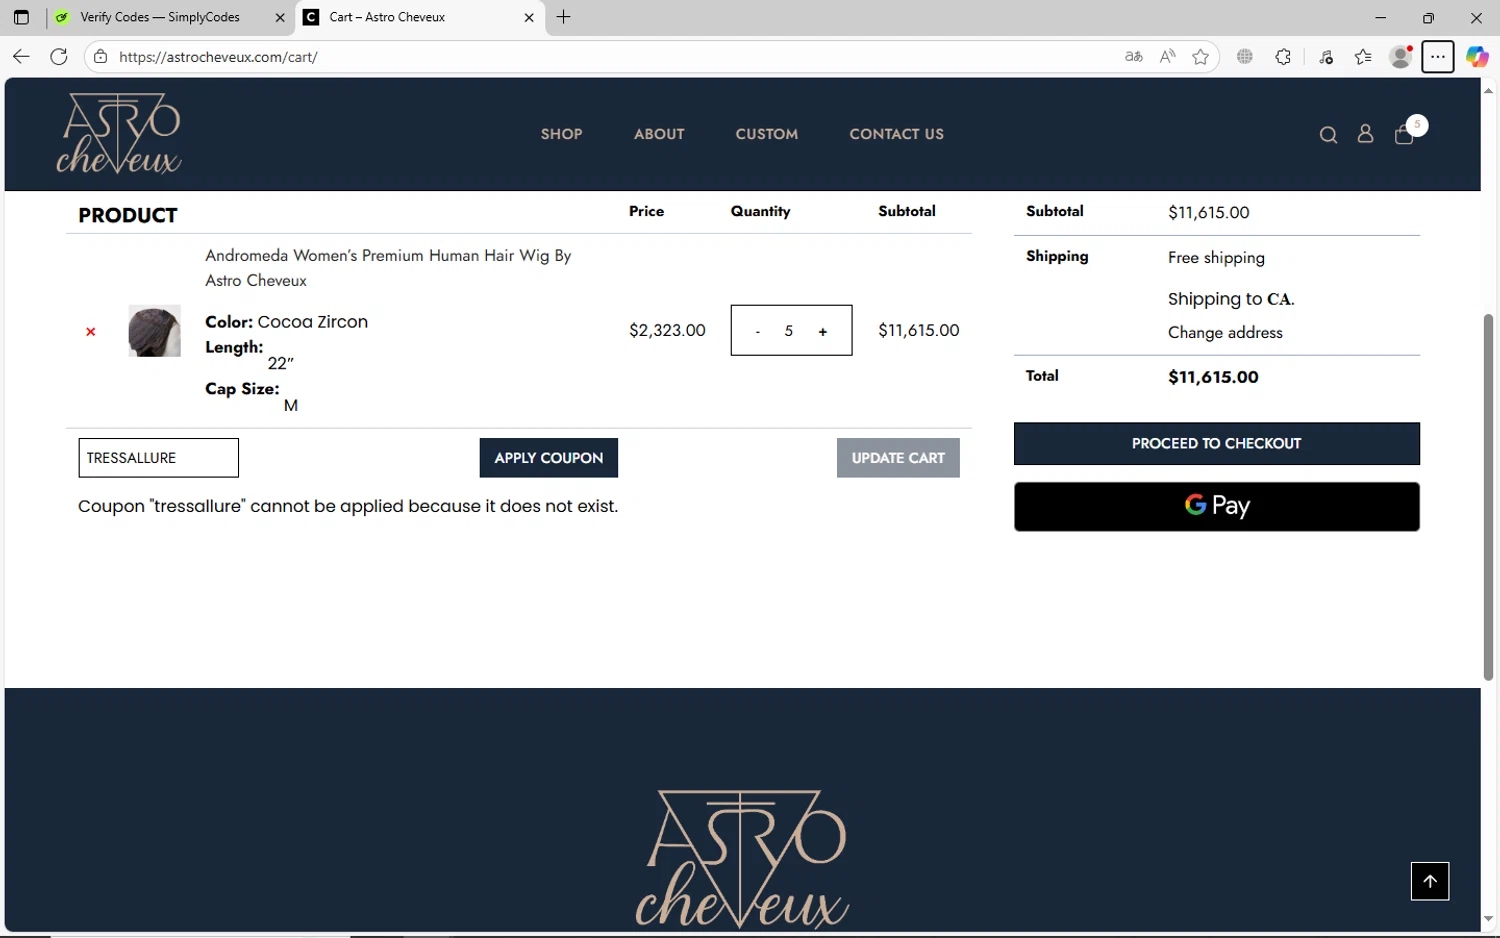The height and width of the screenshot is (938, 1500).
Task: Decrease wig quantity with minus button
Action: tap(758, 332)
